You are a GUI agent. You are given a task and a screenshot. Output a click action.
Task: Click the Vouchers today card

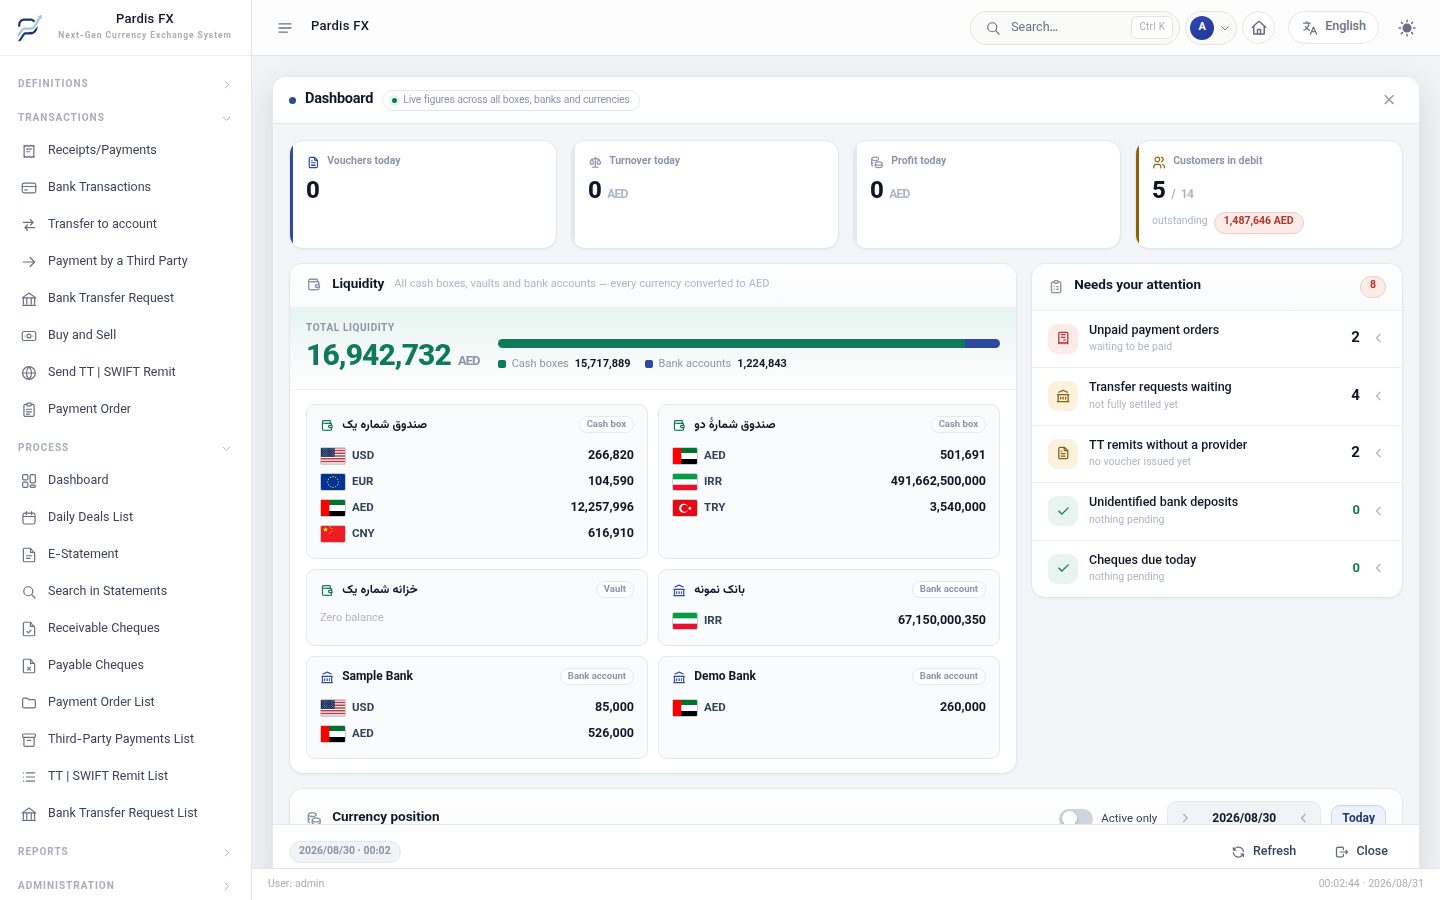423,194
